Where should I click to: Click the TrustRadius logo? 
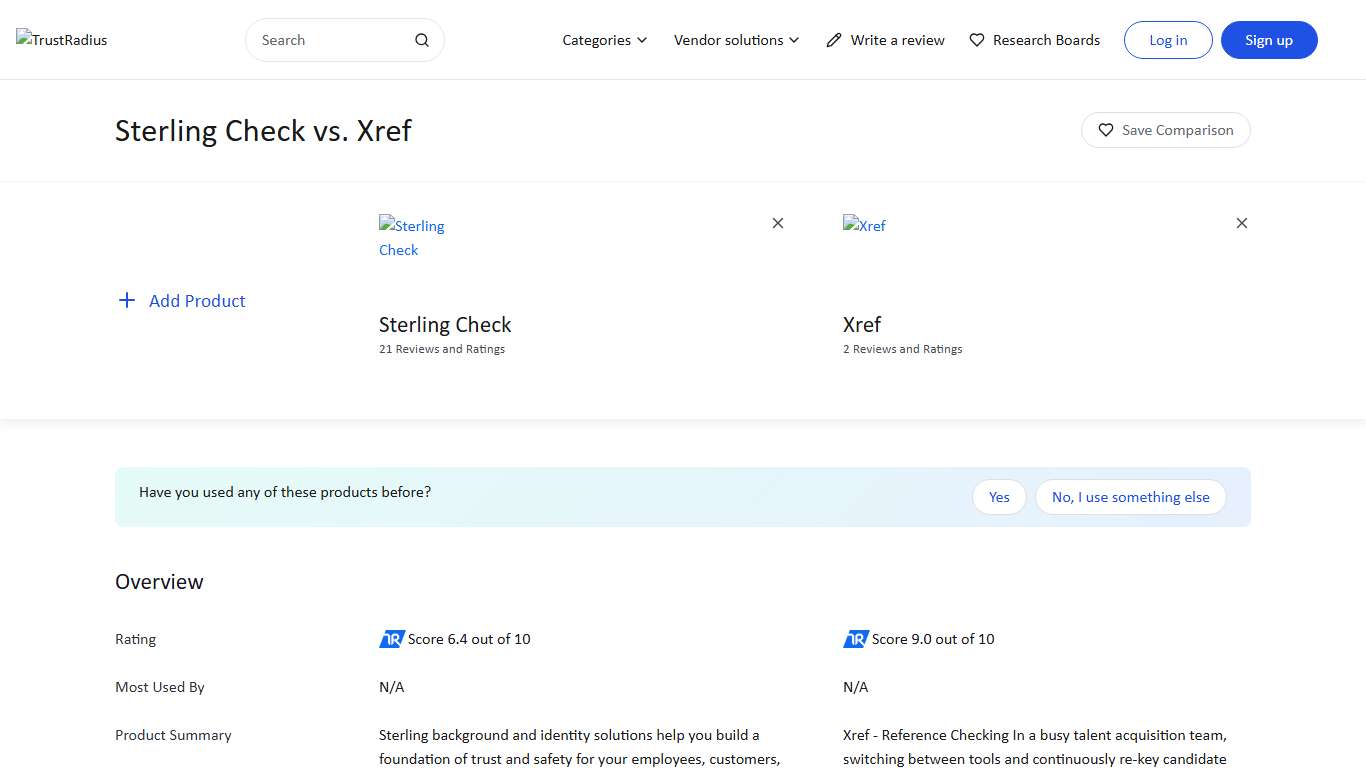point(62,40)
